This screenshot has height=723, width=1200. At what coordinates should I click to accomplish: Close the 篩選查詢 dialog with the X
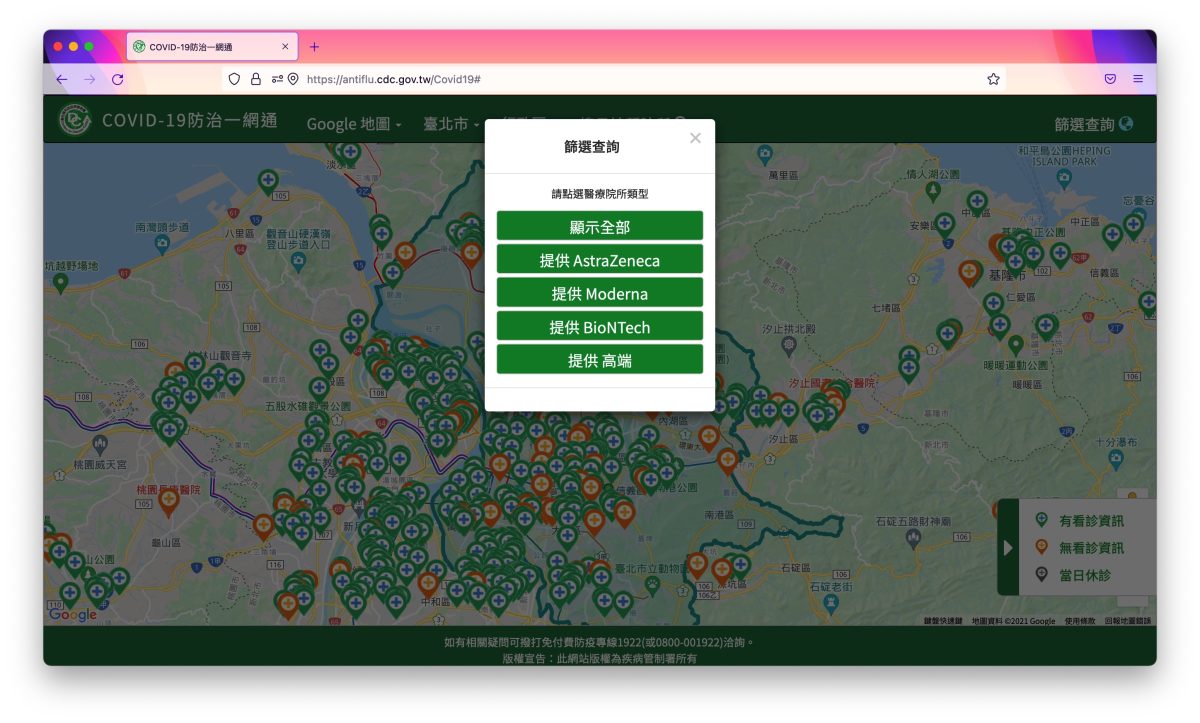coord(695,138)
